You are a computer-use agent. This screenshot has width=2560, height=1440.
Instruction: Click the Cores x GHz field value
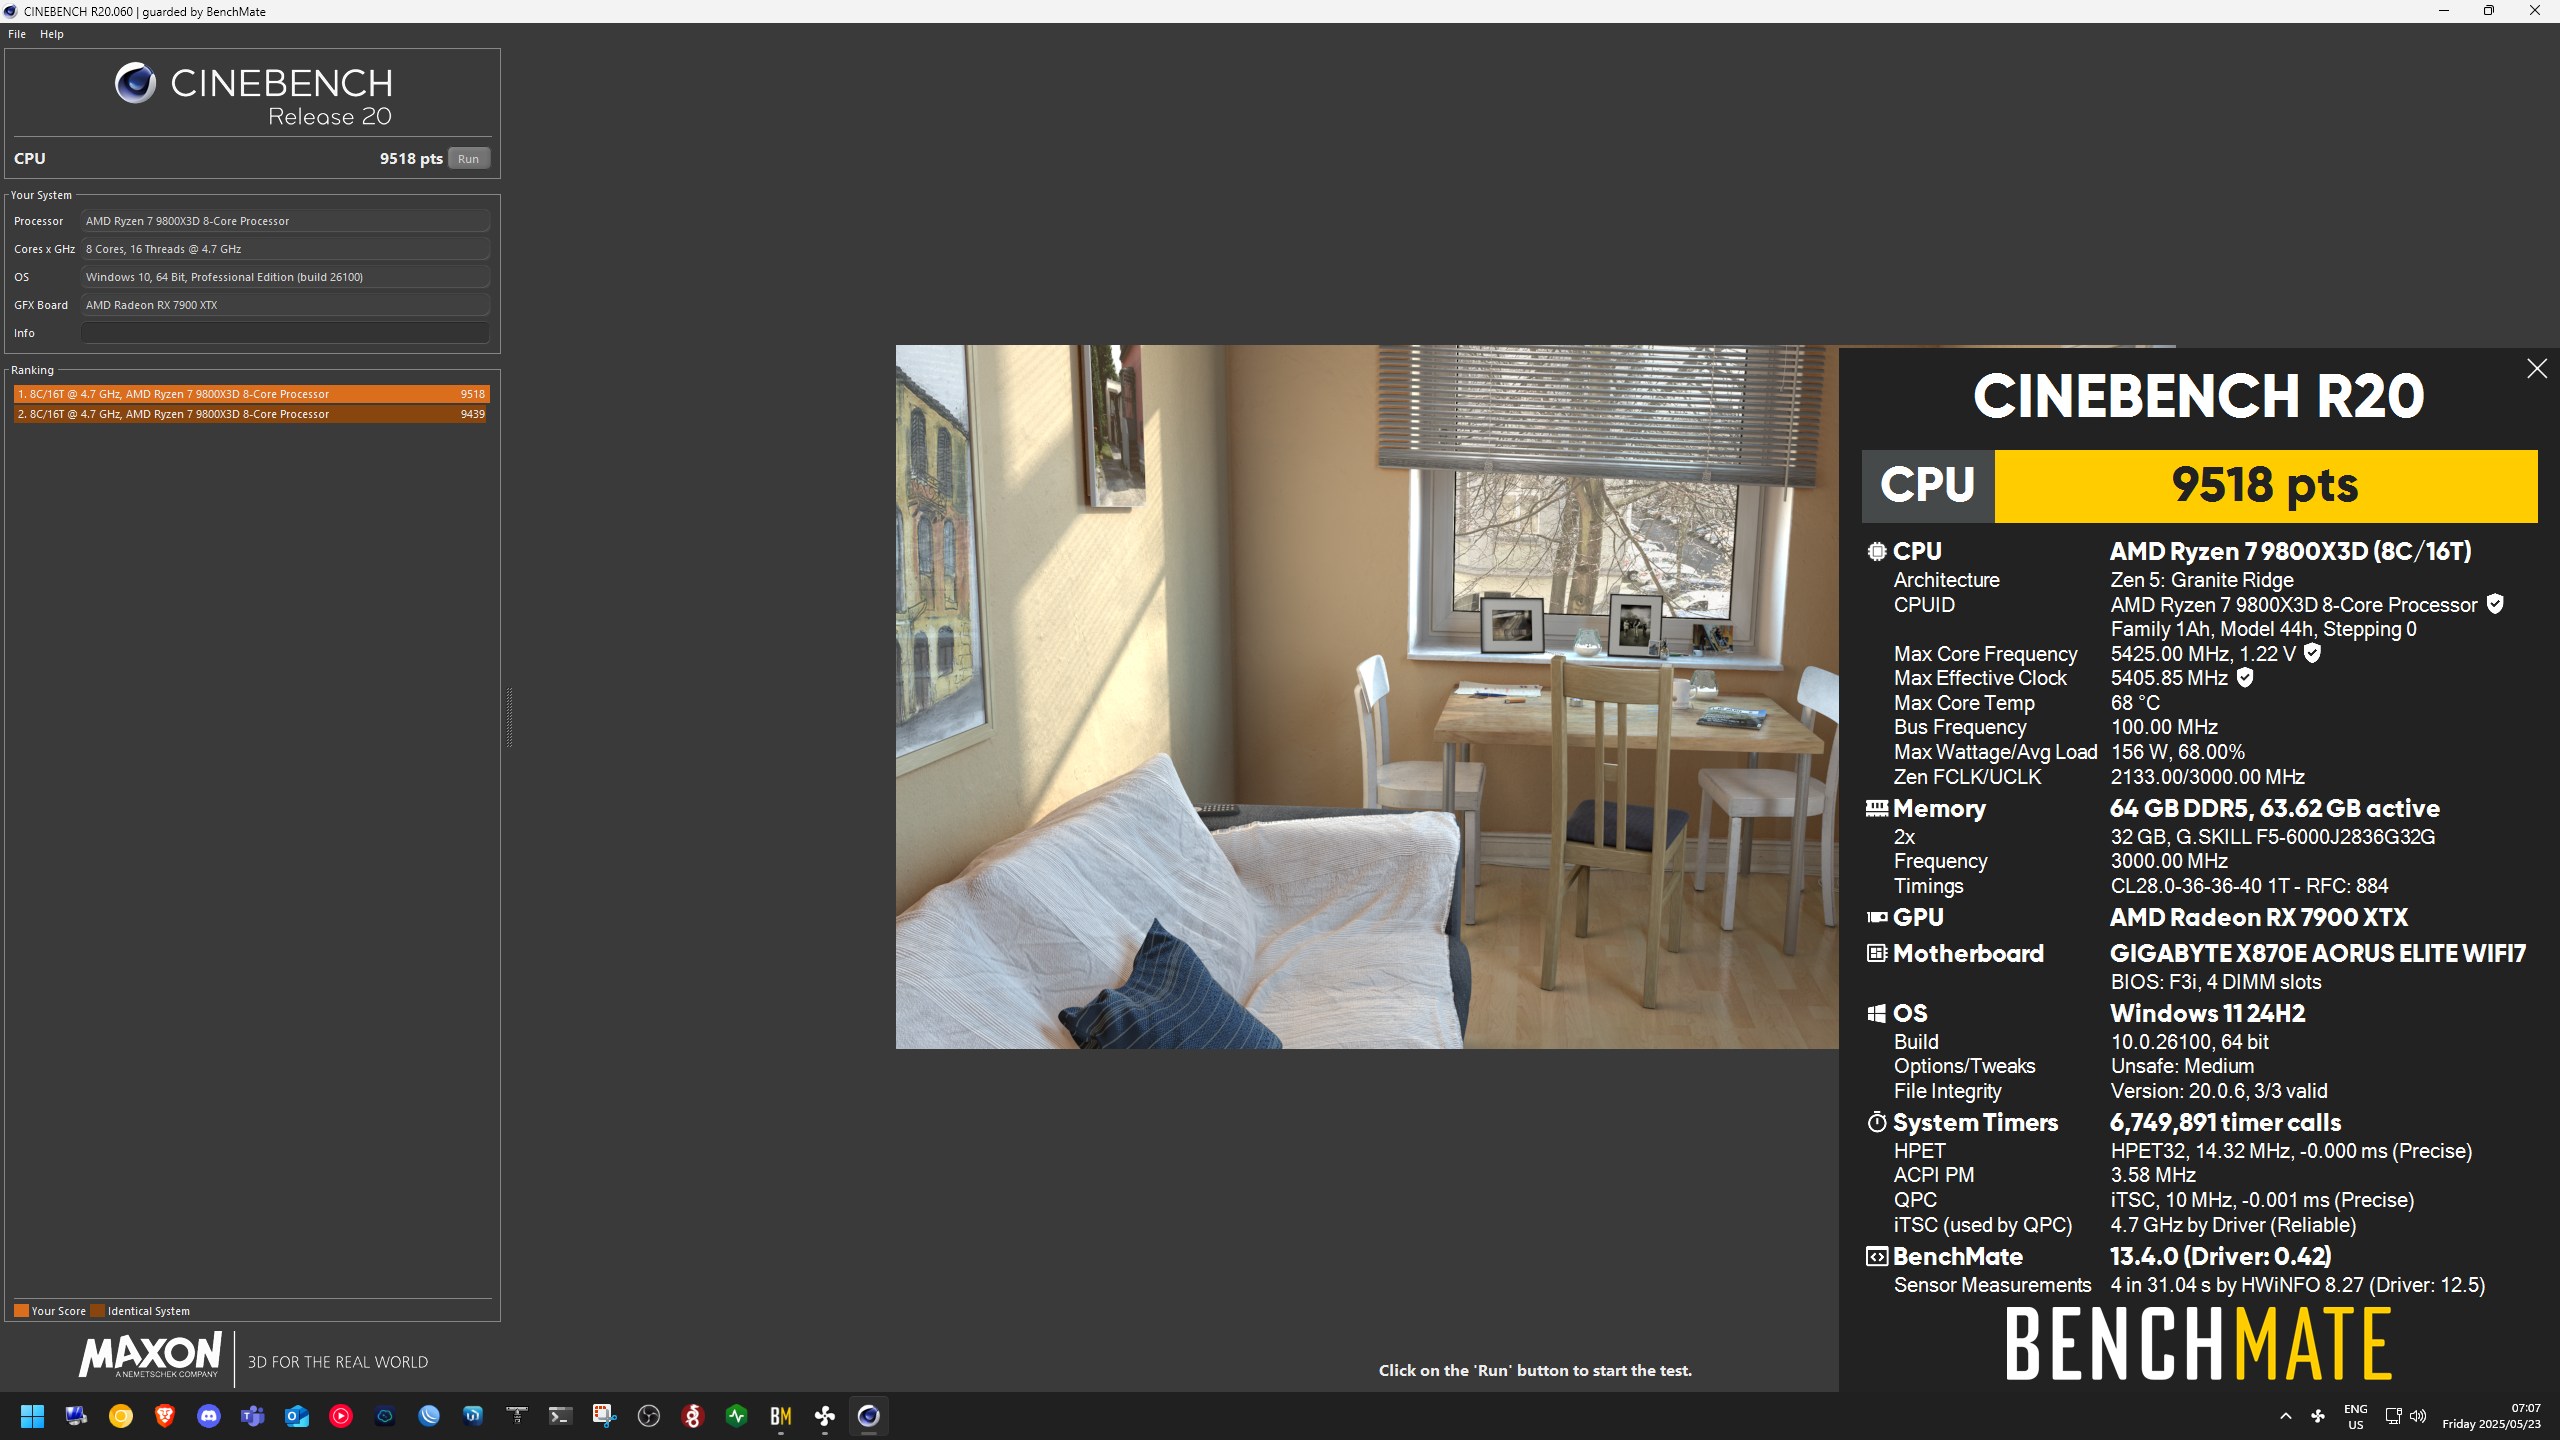click(x=285, y=249)
